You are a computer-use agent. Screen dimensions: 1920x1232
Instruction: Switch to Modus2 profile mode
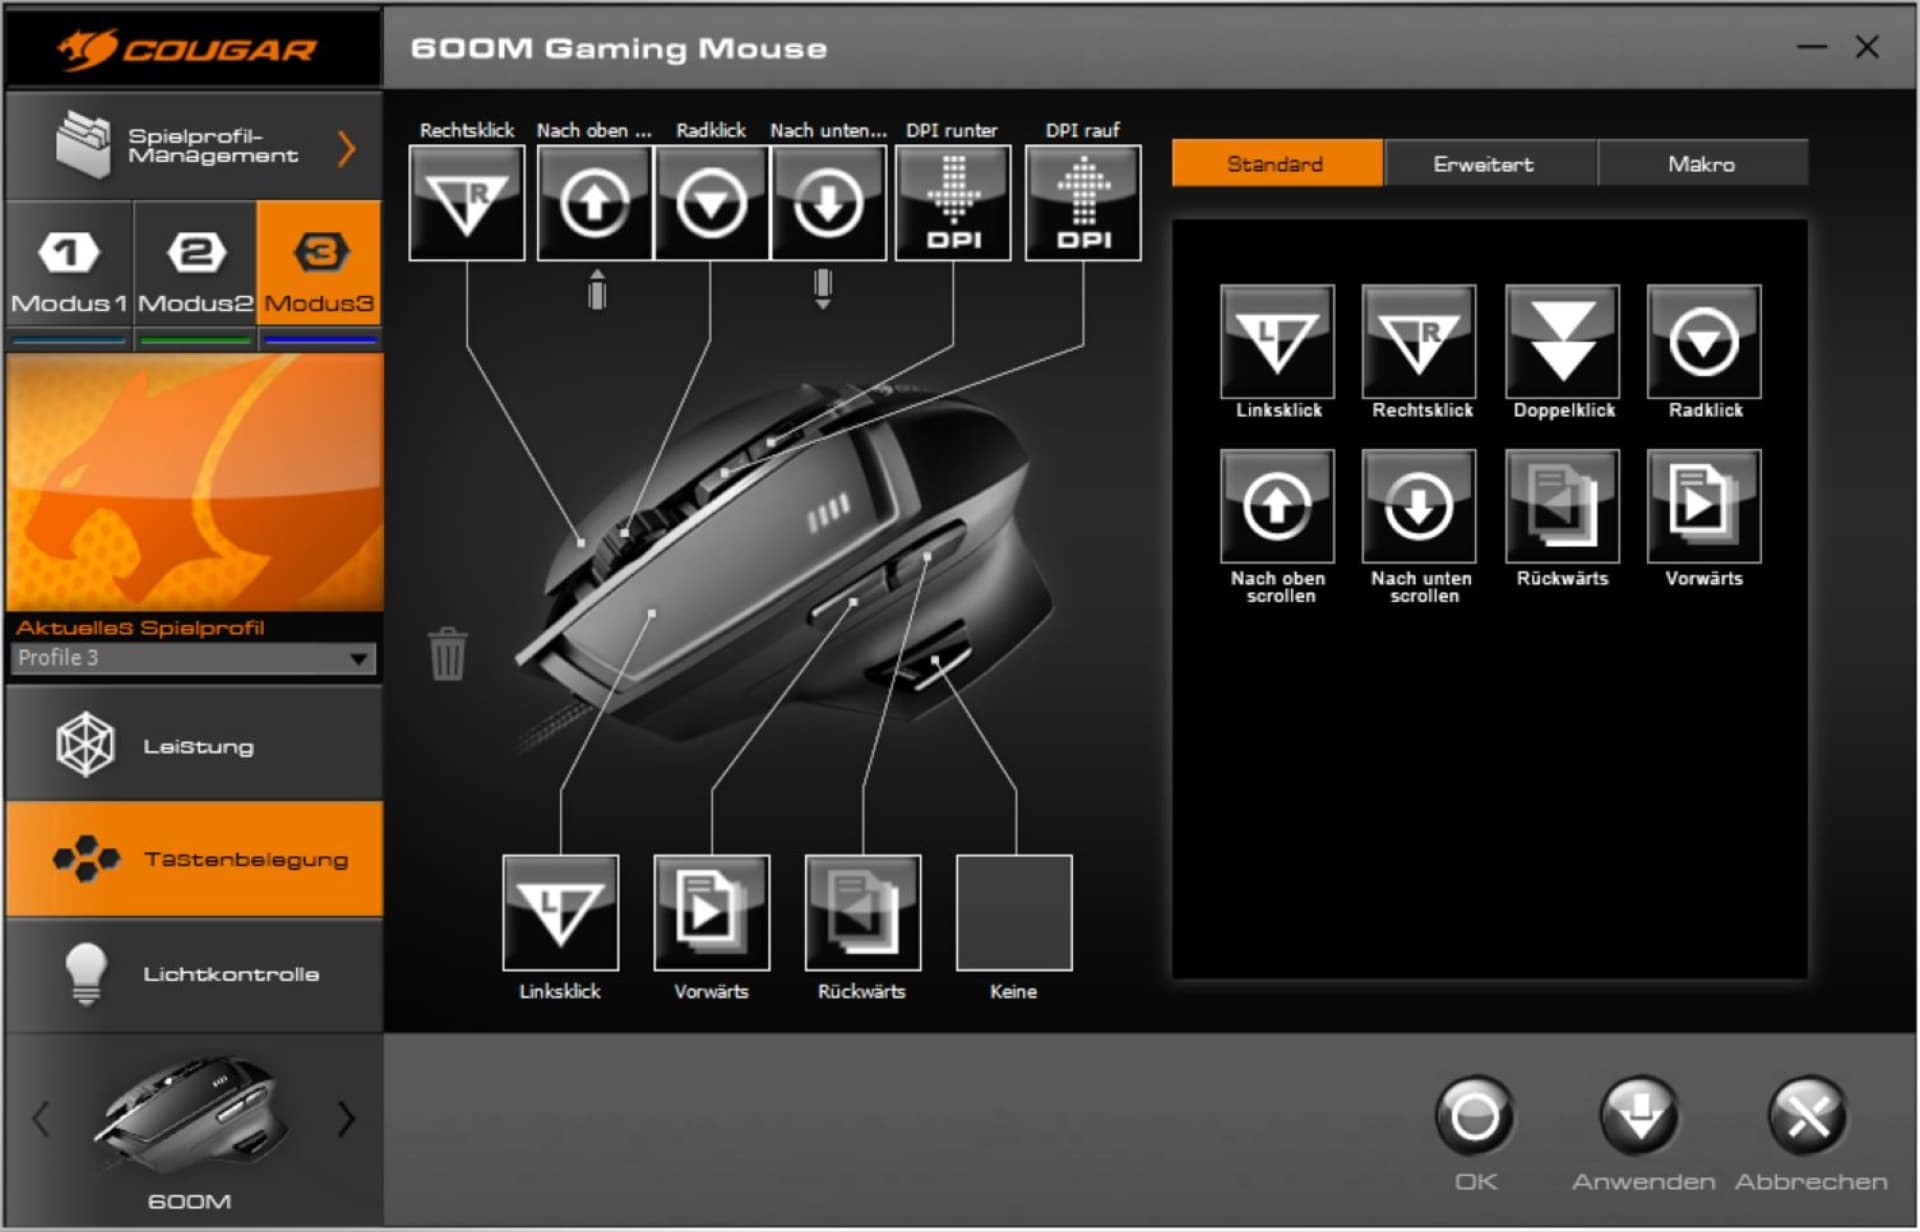click(x=195, y=264)
